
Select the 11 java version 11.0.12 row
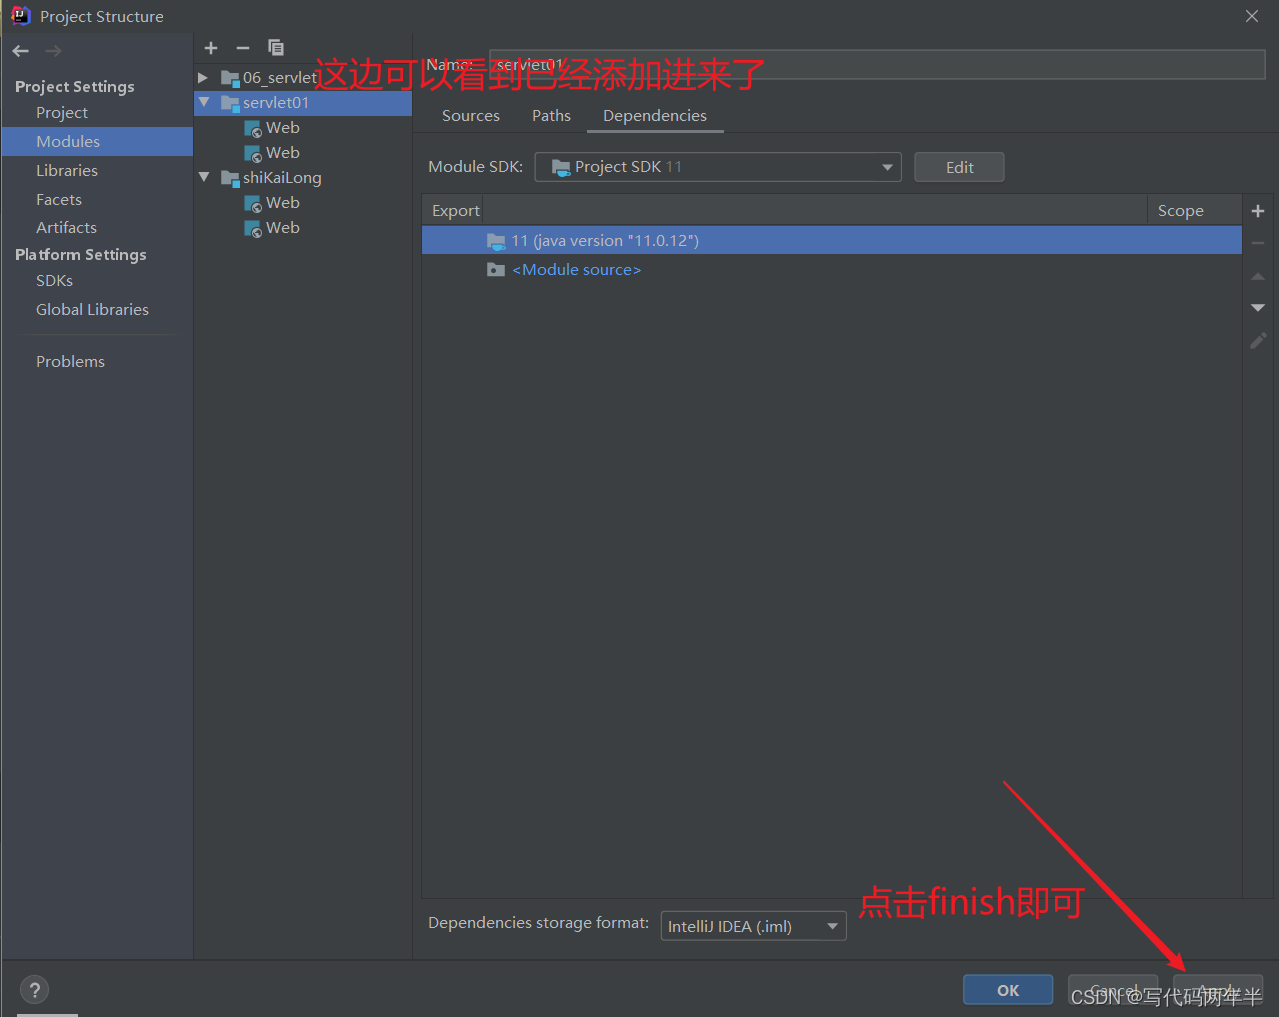[832, 240]
